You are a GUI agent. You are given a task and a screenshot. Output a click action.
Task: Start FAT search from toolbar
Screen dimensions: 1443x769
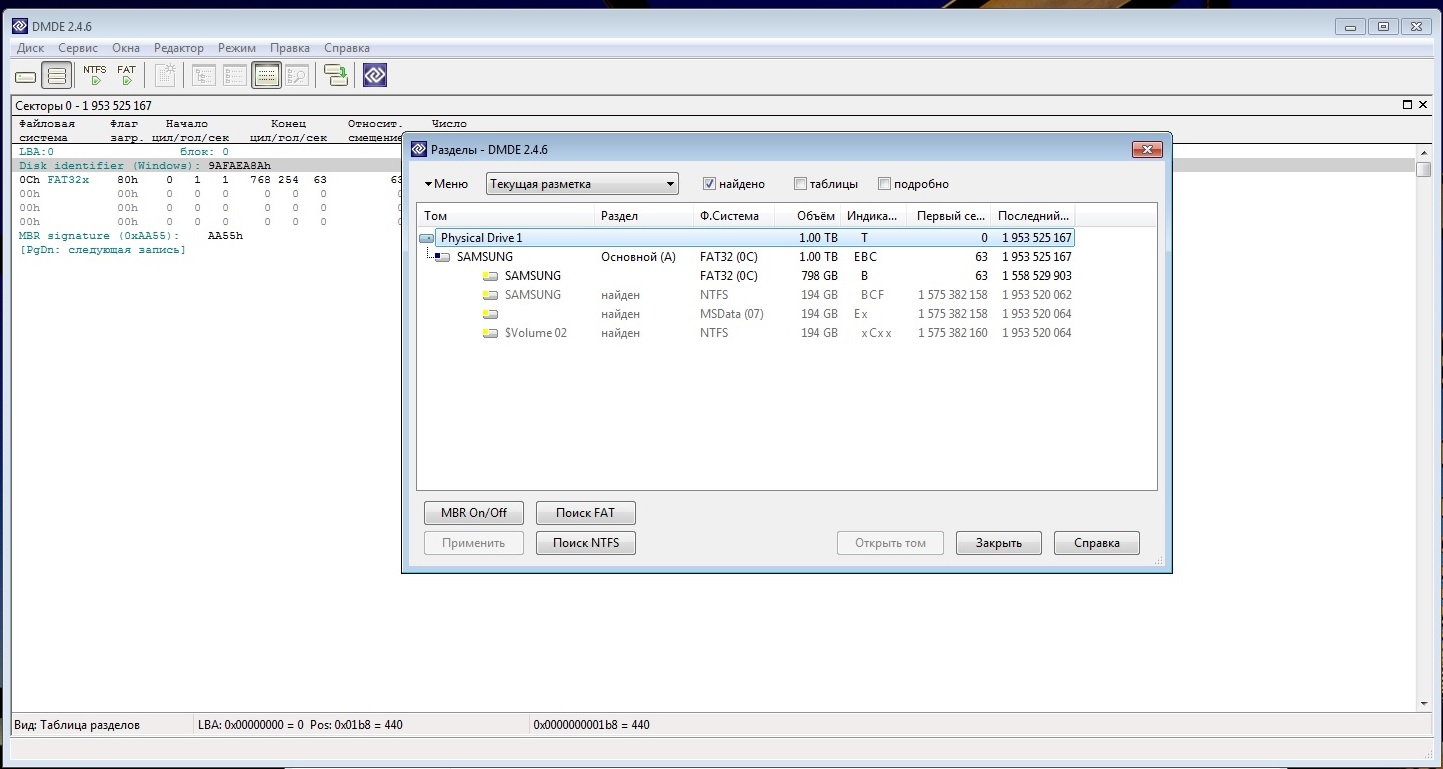[126, 76]
